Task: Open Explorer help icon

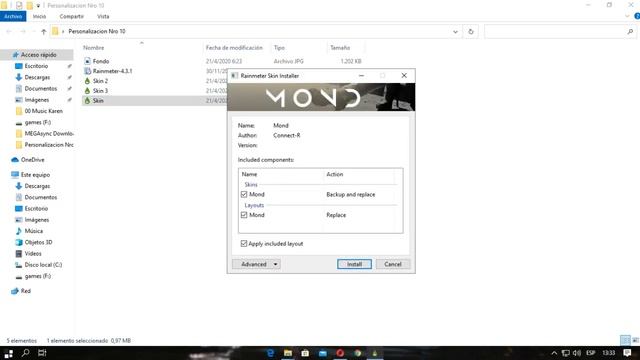Action: click(637, 16)
